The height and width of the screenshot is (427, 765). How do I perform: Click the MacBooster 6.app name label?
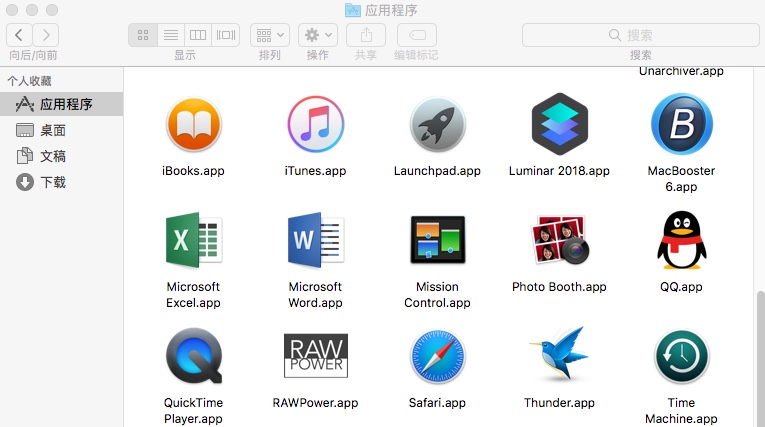click(x=681, y=179)
